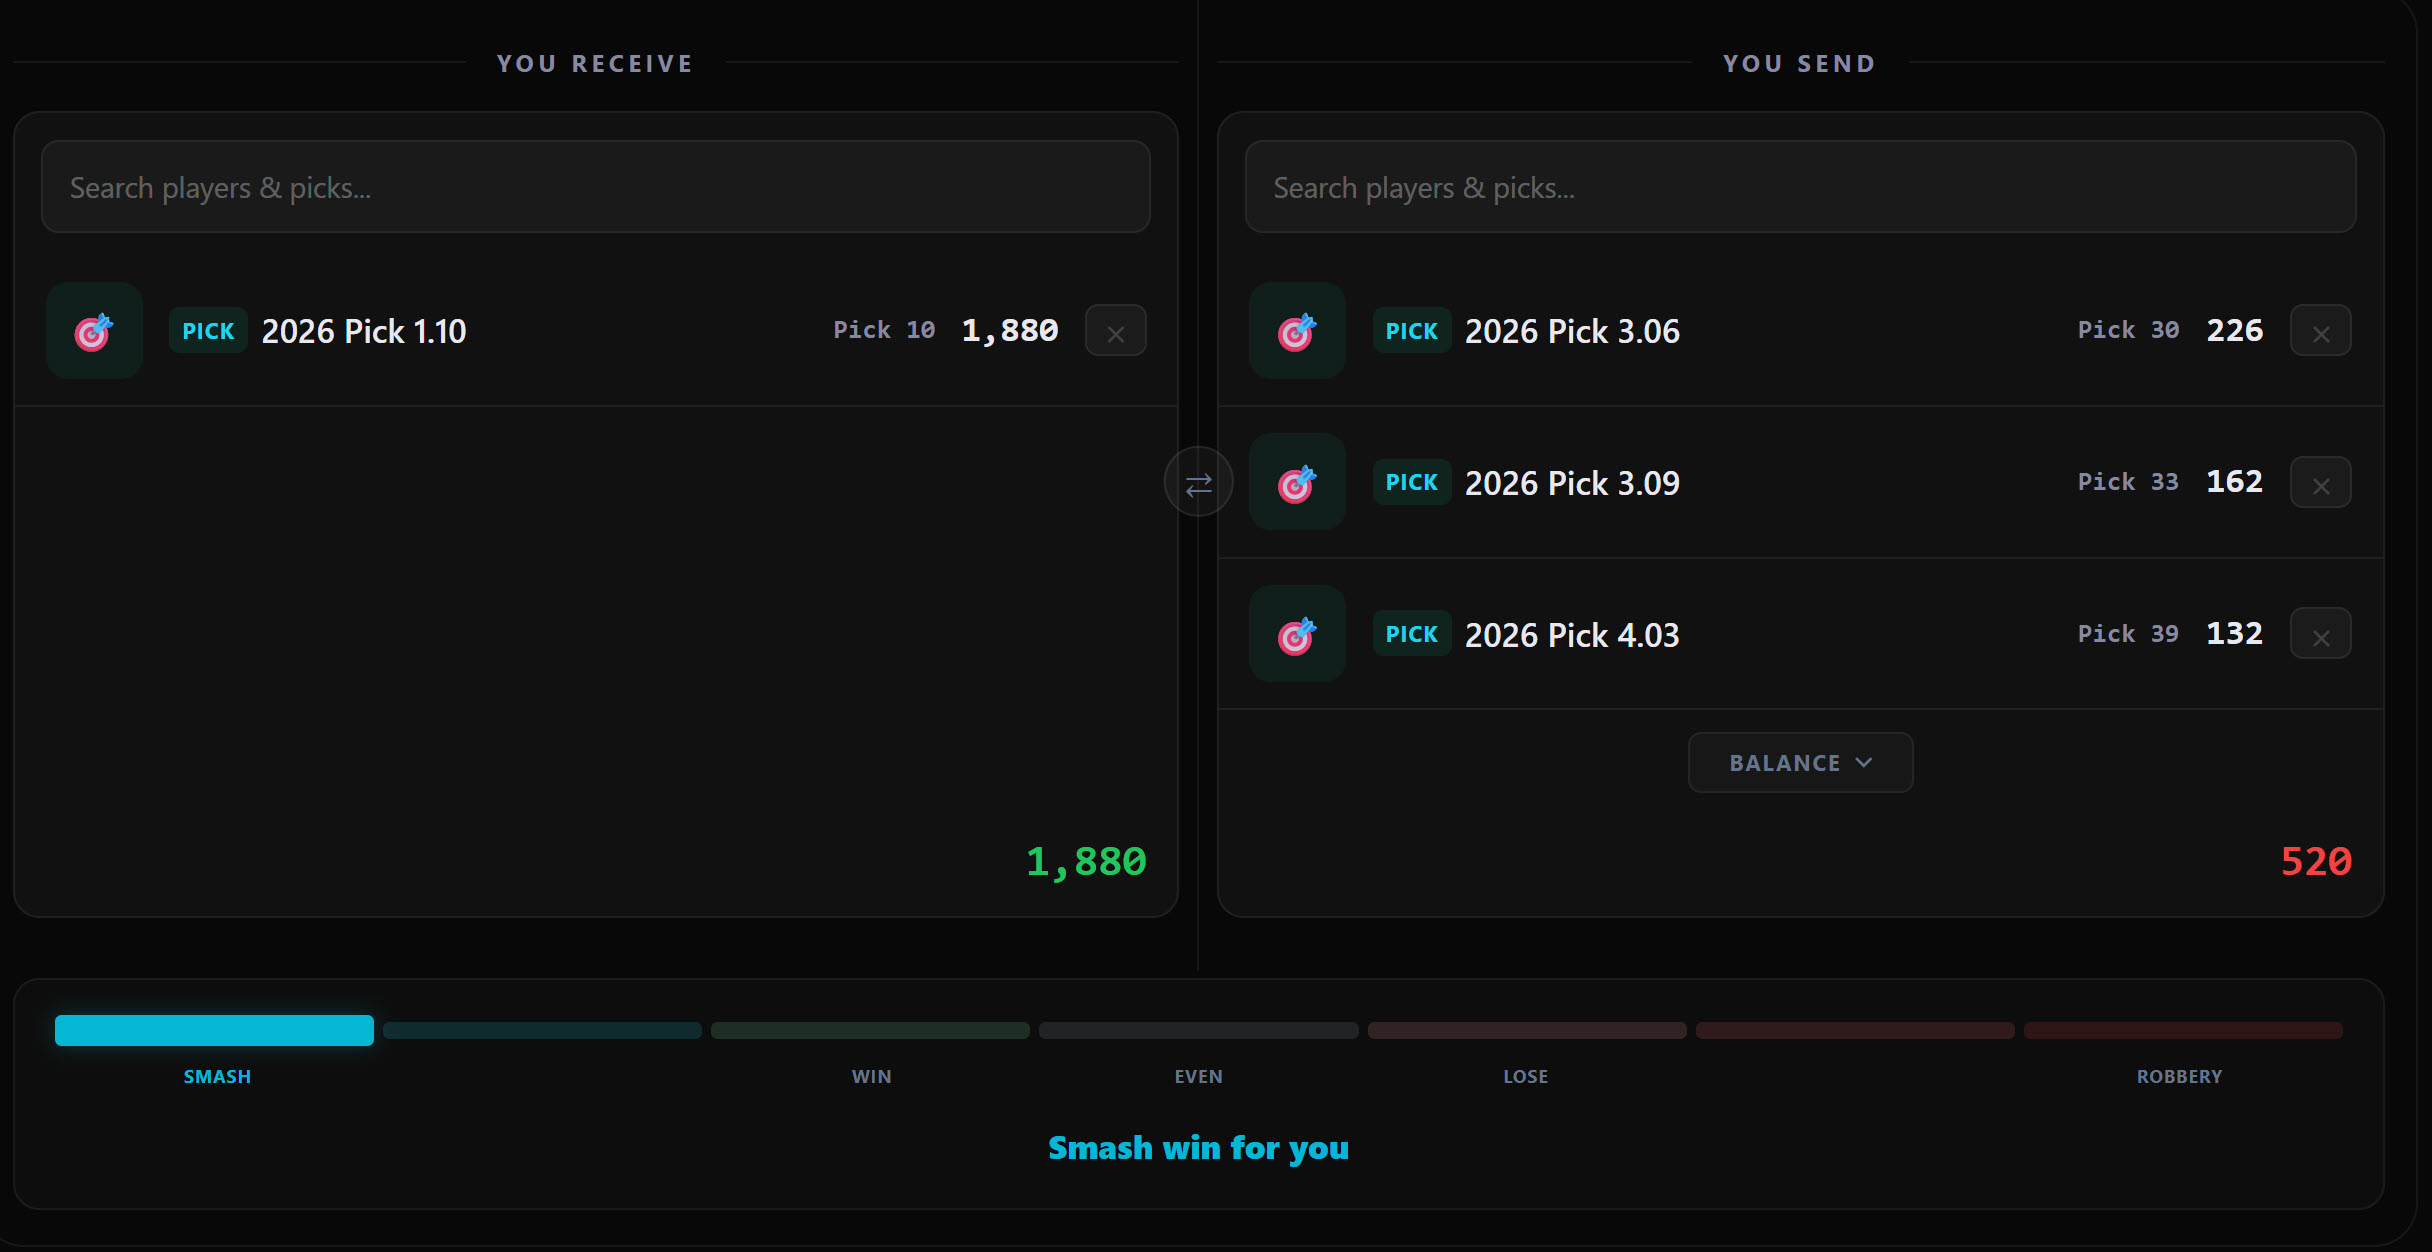
Task: Open the BALANCE dropdown
Action: point(1800,762)
